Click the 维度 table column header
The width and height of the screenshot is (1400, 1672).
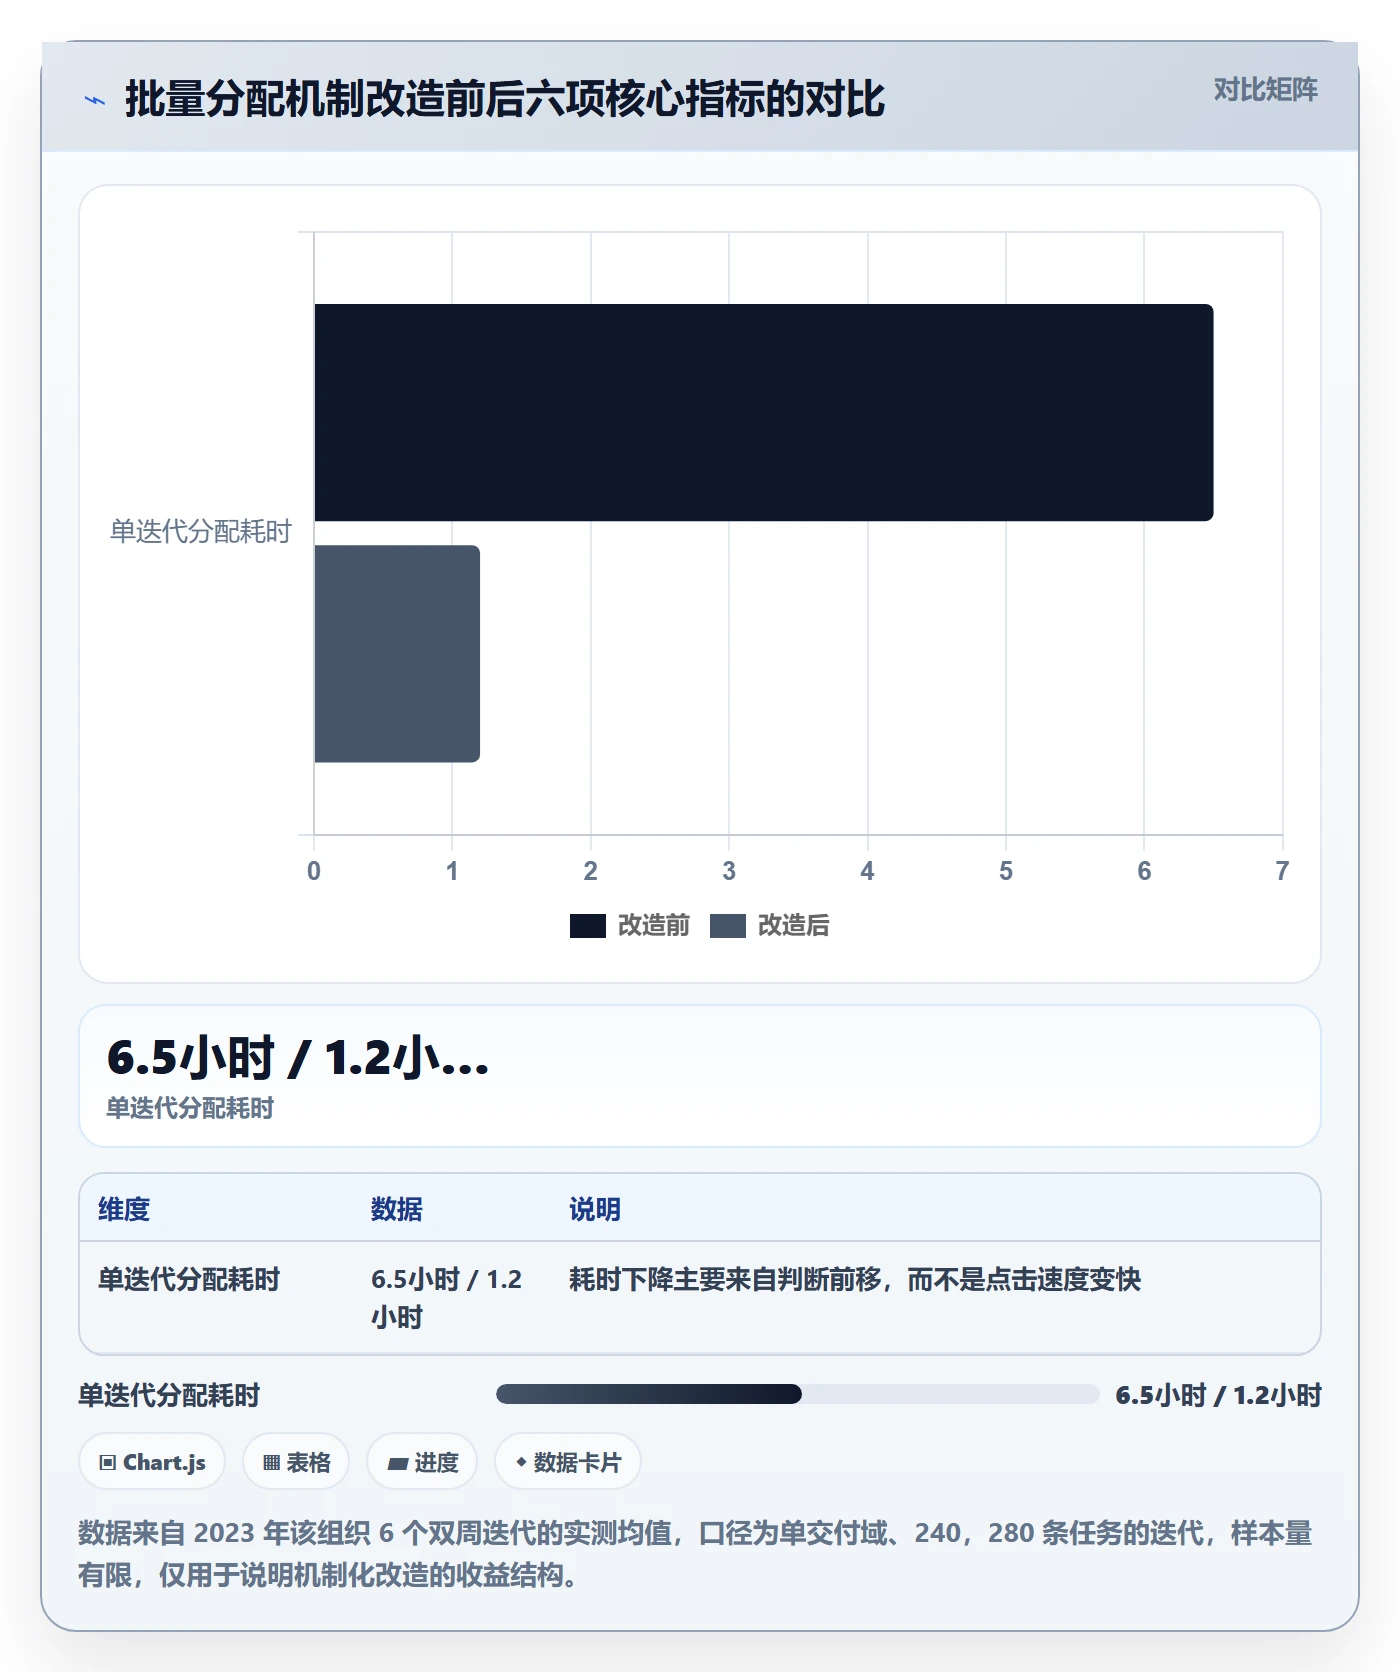(x=124, y=1209)
